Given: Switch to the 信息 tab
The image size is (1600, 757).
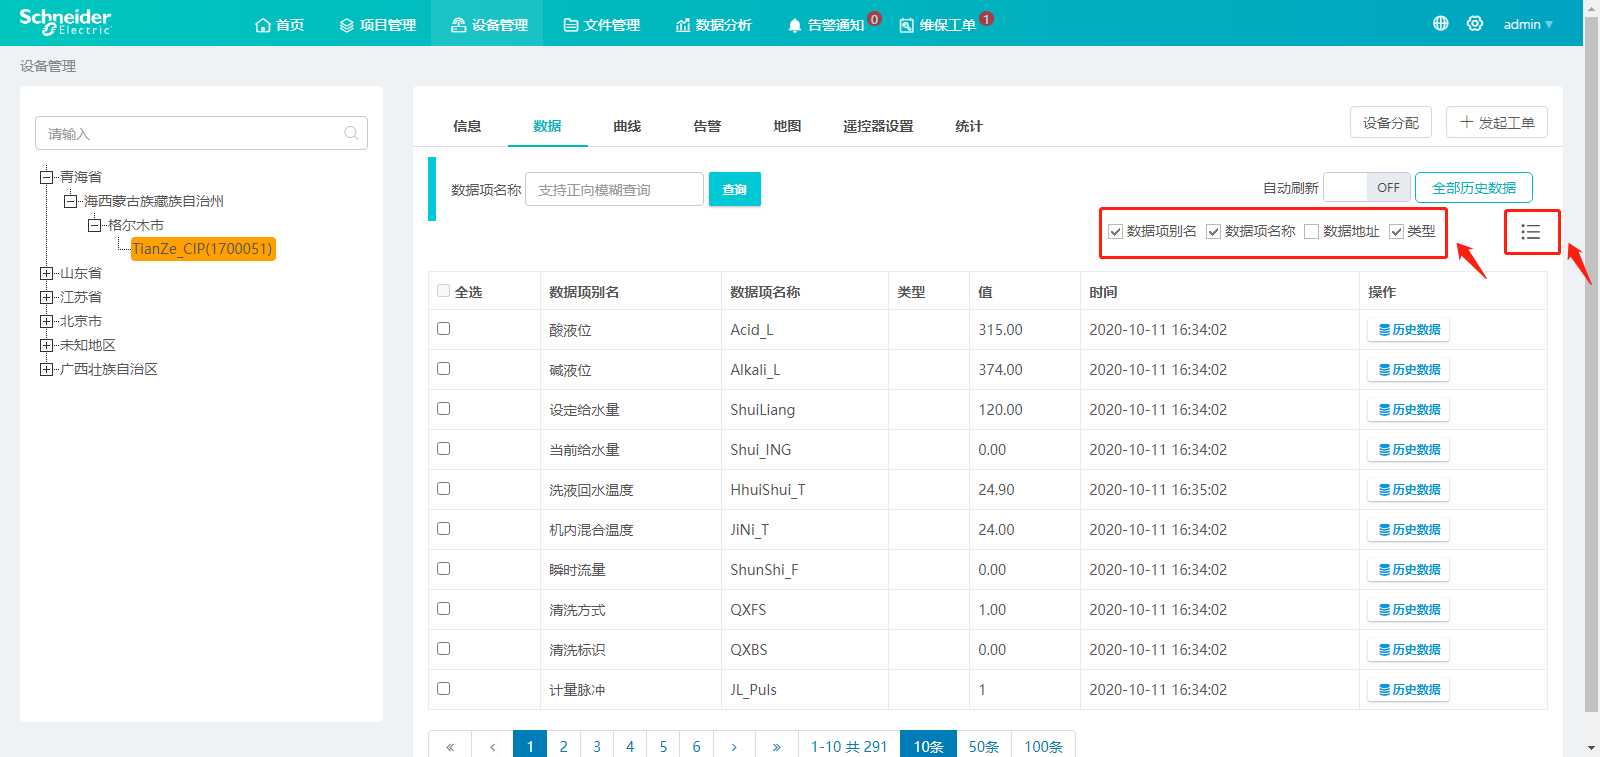Looking at the screenshot, I should click(467, 126).
